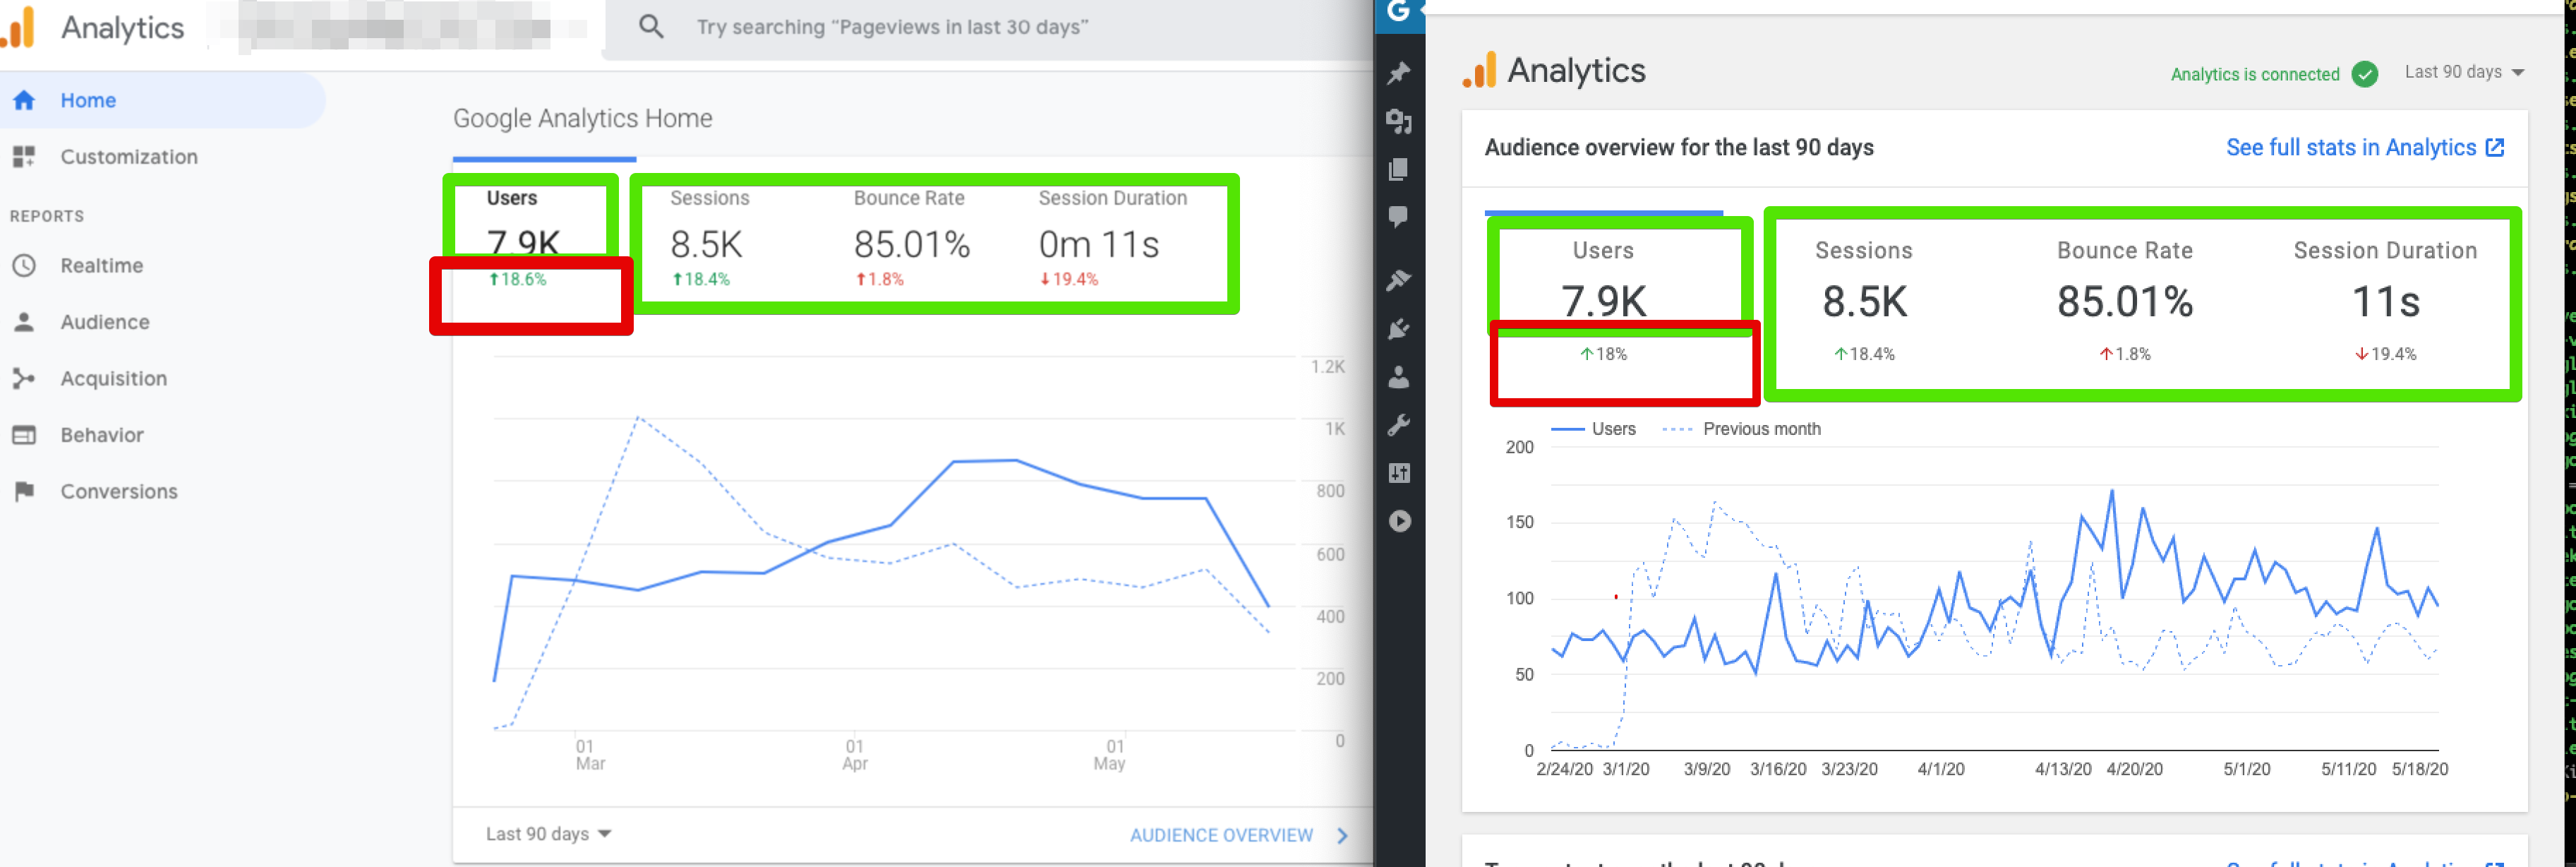
Task: Click the green connected checkmark icon
Action: coord(2365,74)
